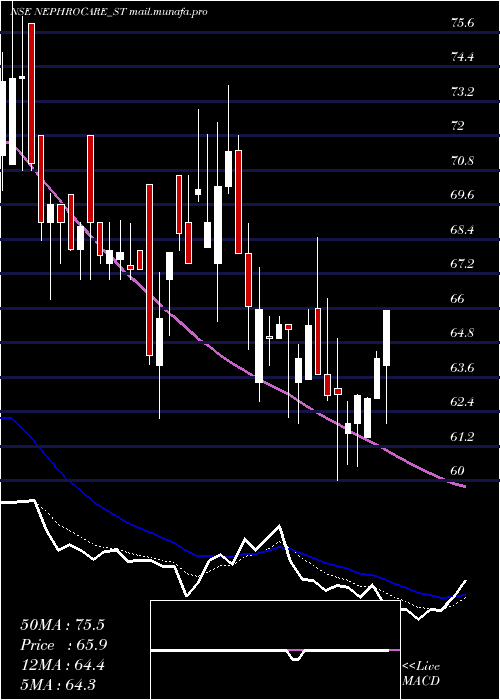Click the 74.4 price axis label
Viewport: 500px width, 700px height.
click(462, 57)
